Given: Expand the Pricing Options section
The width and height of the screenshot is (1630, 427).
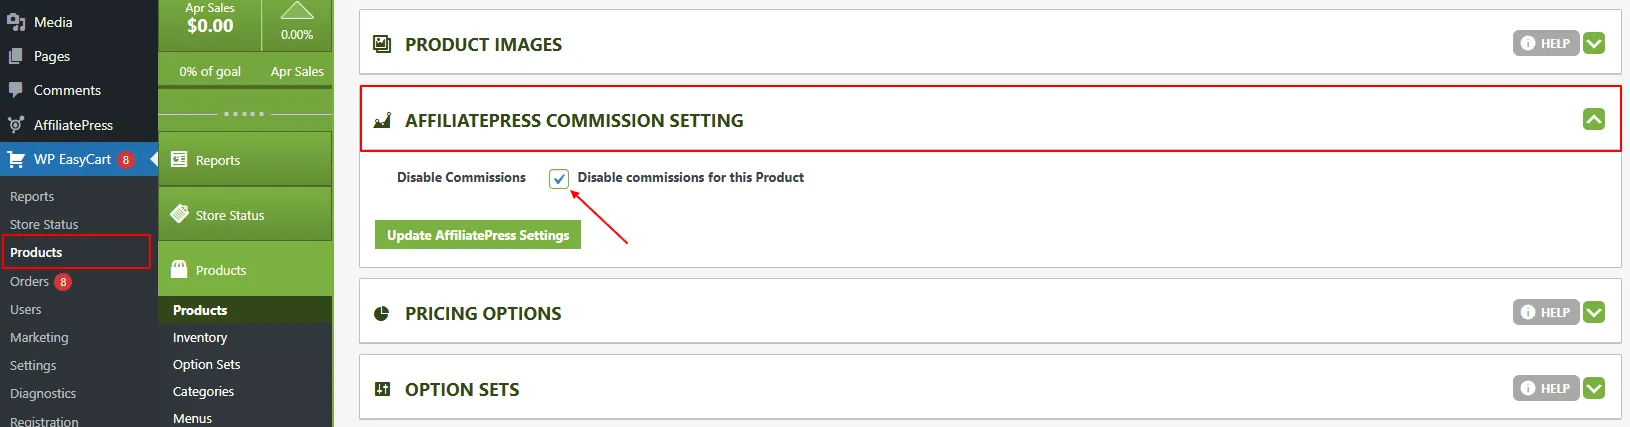Looking at the screenshot, I should click(x=1594, y=312).
